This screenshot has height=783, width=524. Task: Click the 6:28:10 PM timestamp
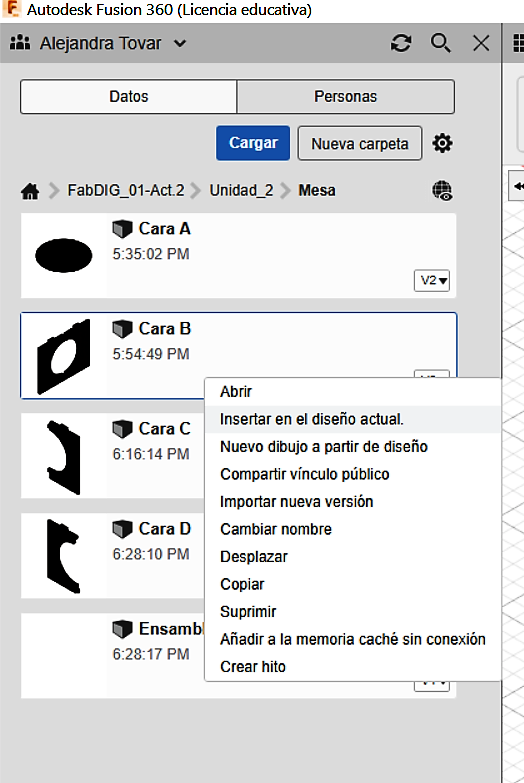point(151,554)
